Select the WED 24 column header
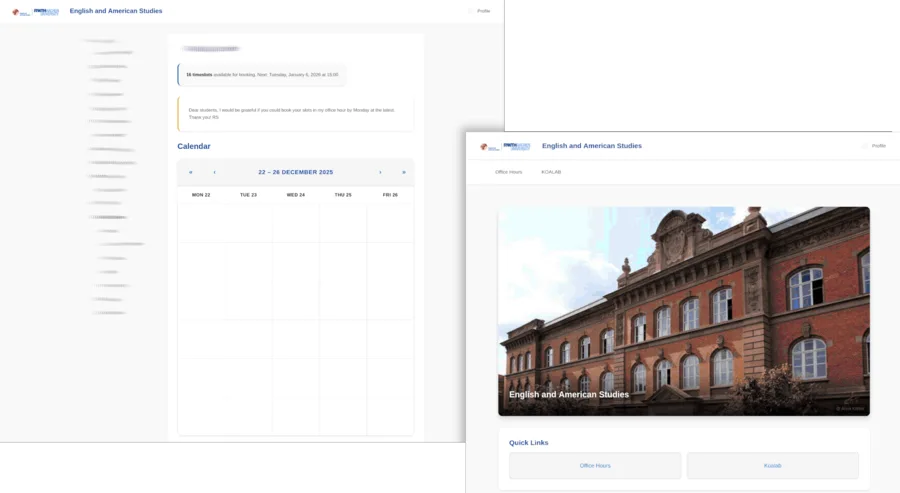 pyautogui.click(x=296, y=195)
